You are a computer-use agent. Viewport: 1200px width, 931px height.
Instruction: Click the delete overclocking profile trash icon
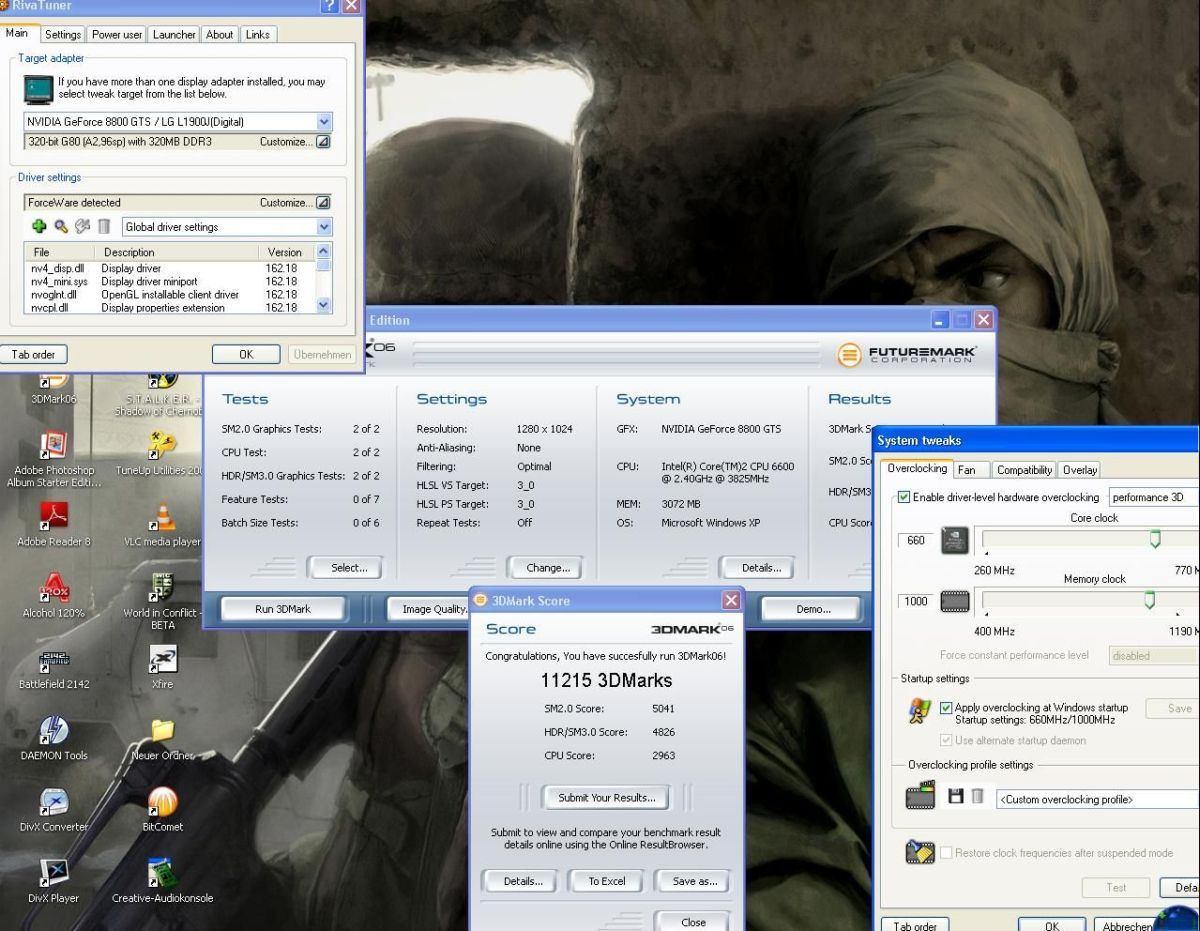977,797
